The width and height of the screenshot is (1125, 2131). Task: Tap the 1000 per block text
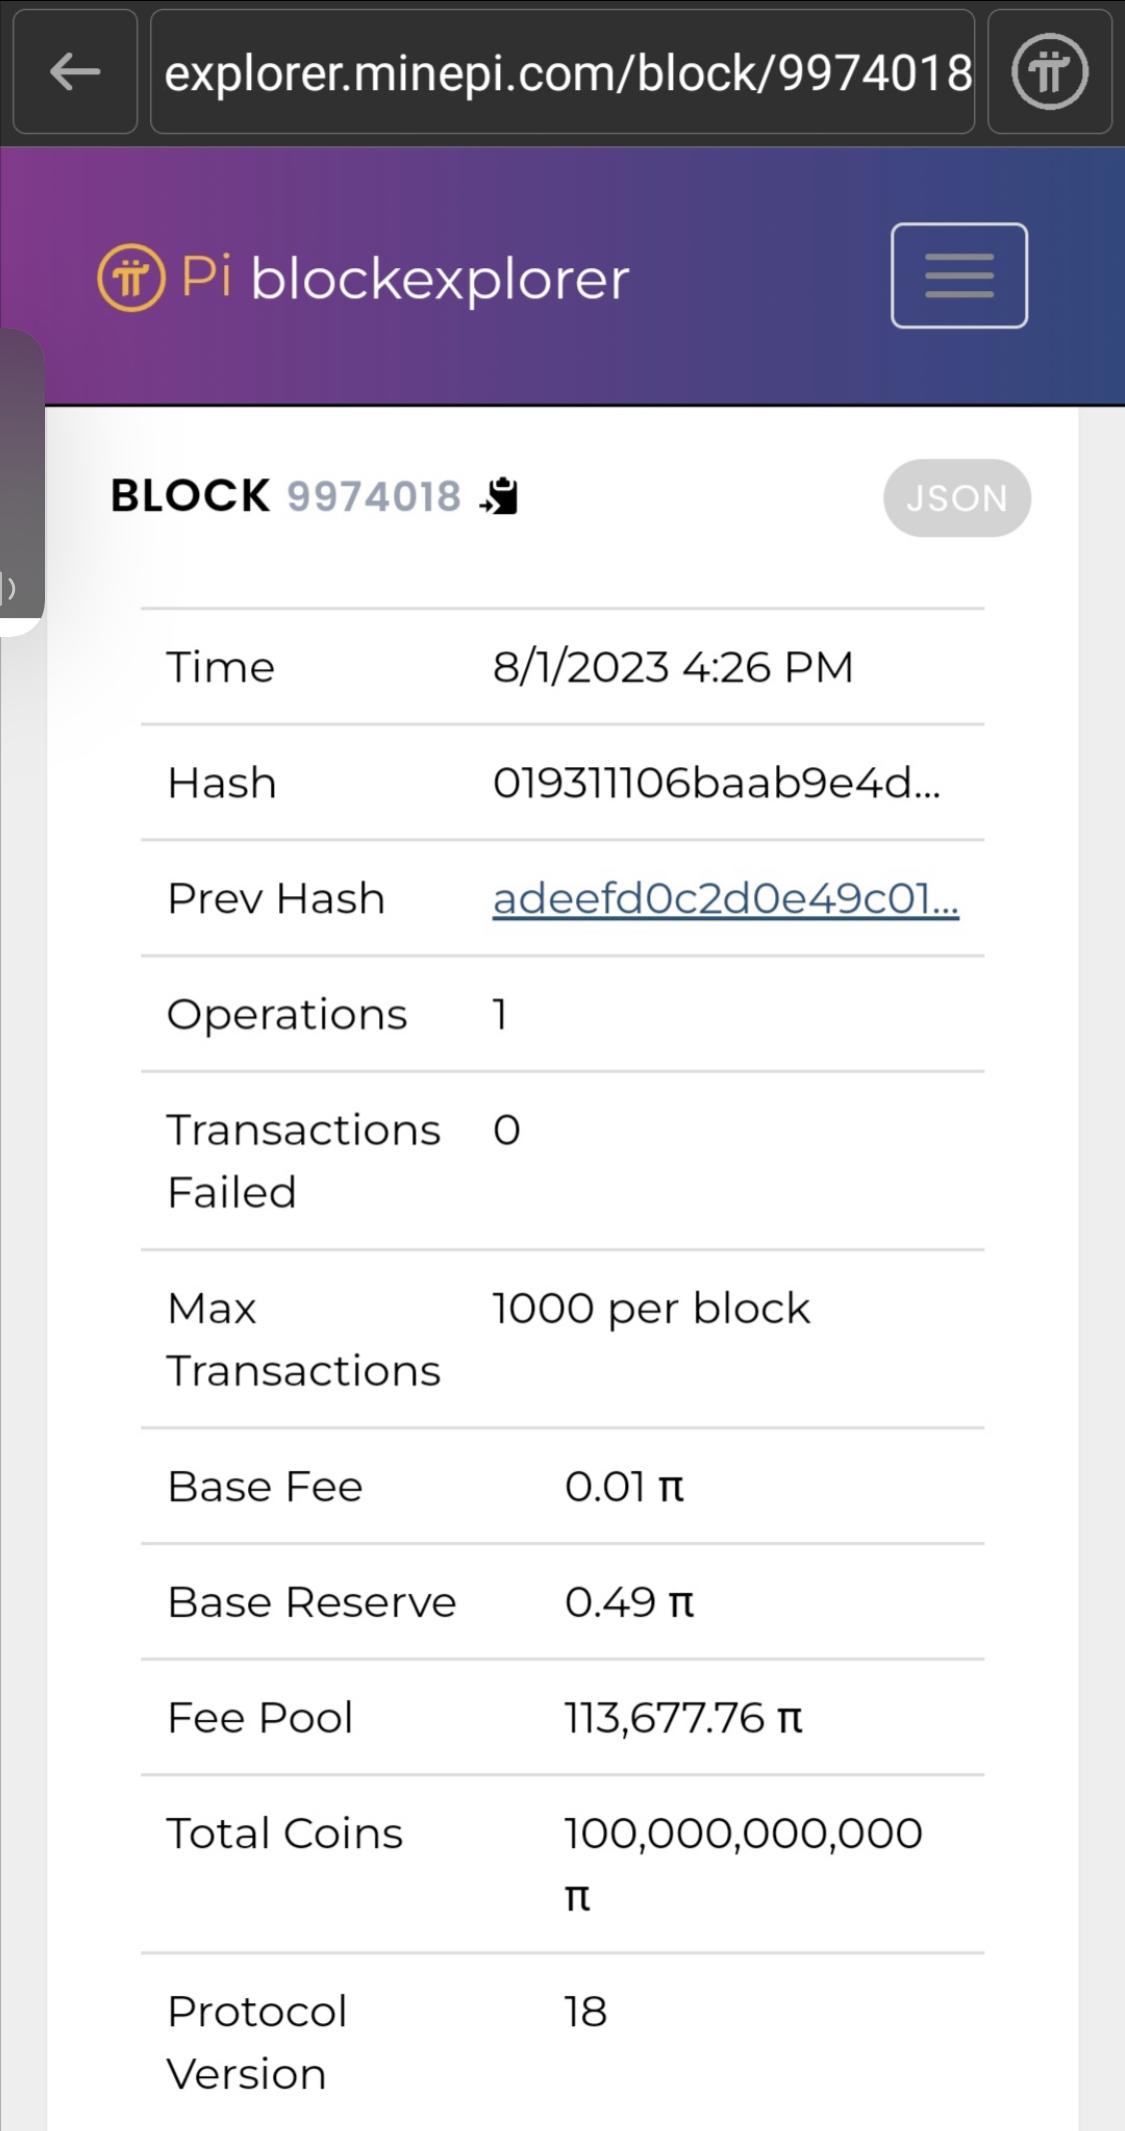click(x=650, y=1308)
